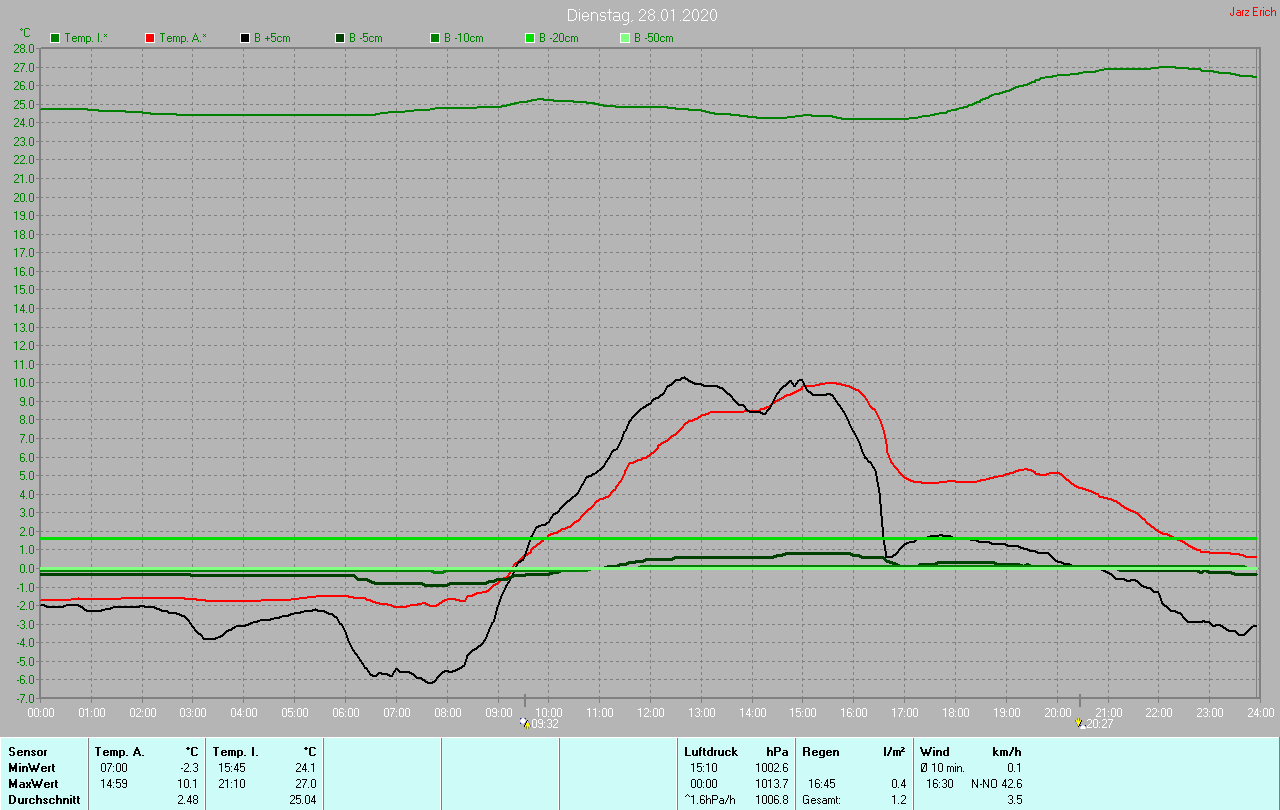Screen dimensions: 1280x810
Task: Click the Wind column header
Action: point(935,751)
